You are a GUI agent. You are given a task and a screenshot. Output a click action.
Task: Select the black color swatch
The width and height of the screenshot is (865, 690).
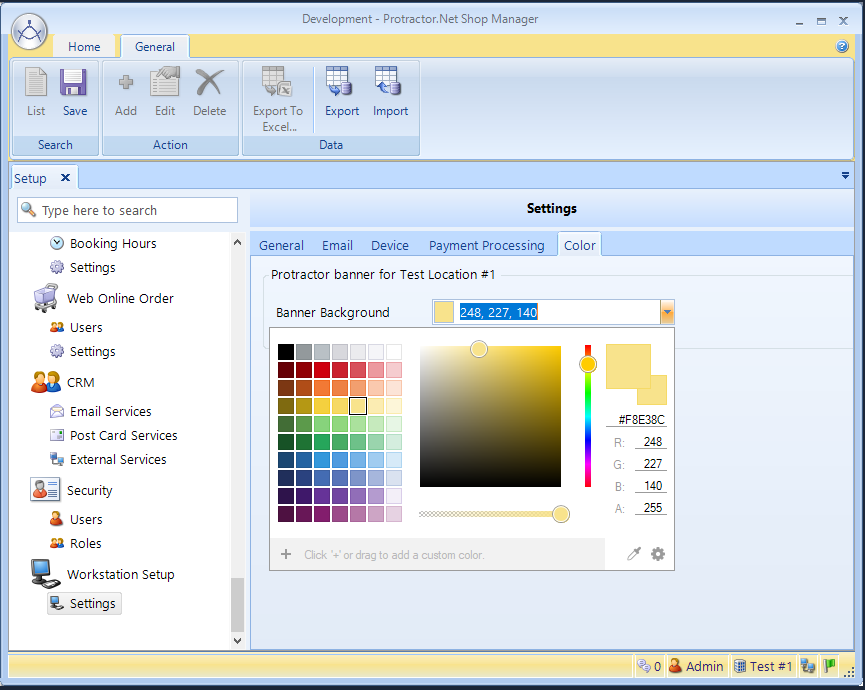(286, 352)
